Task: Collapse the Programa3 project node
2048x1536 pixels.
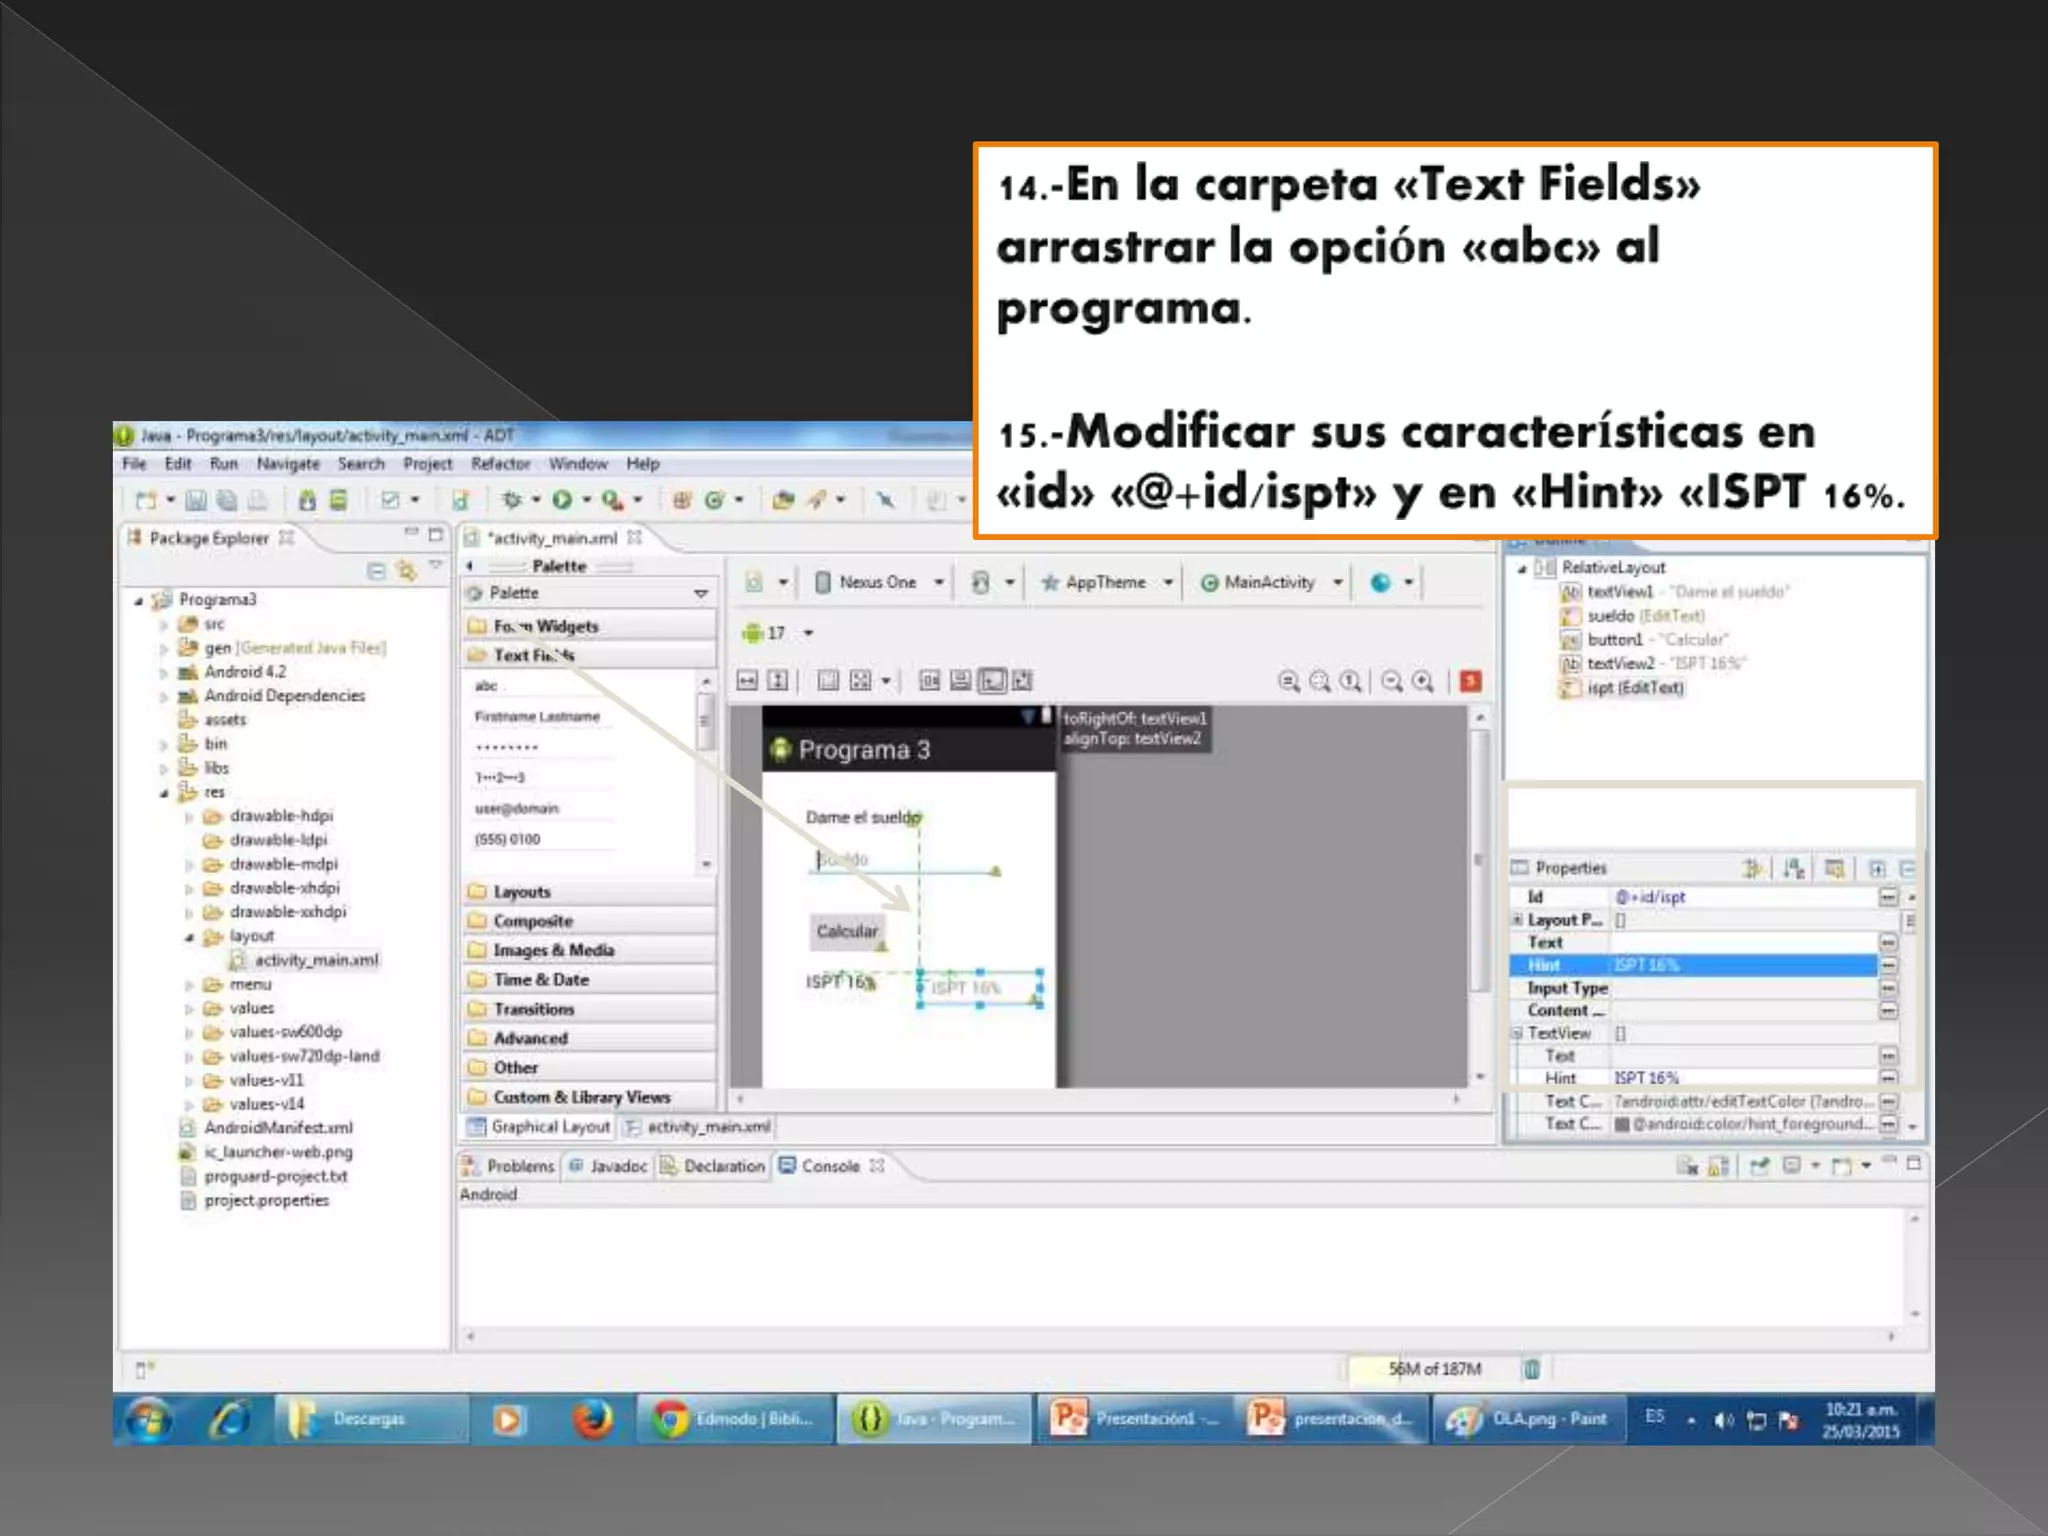Action: tap(139, 601)
